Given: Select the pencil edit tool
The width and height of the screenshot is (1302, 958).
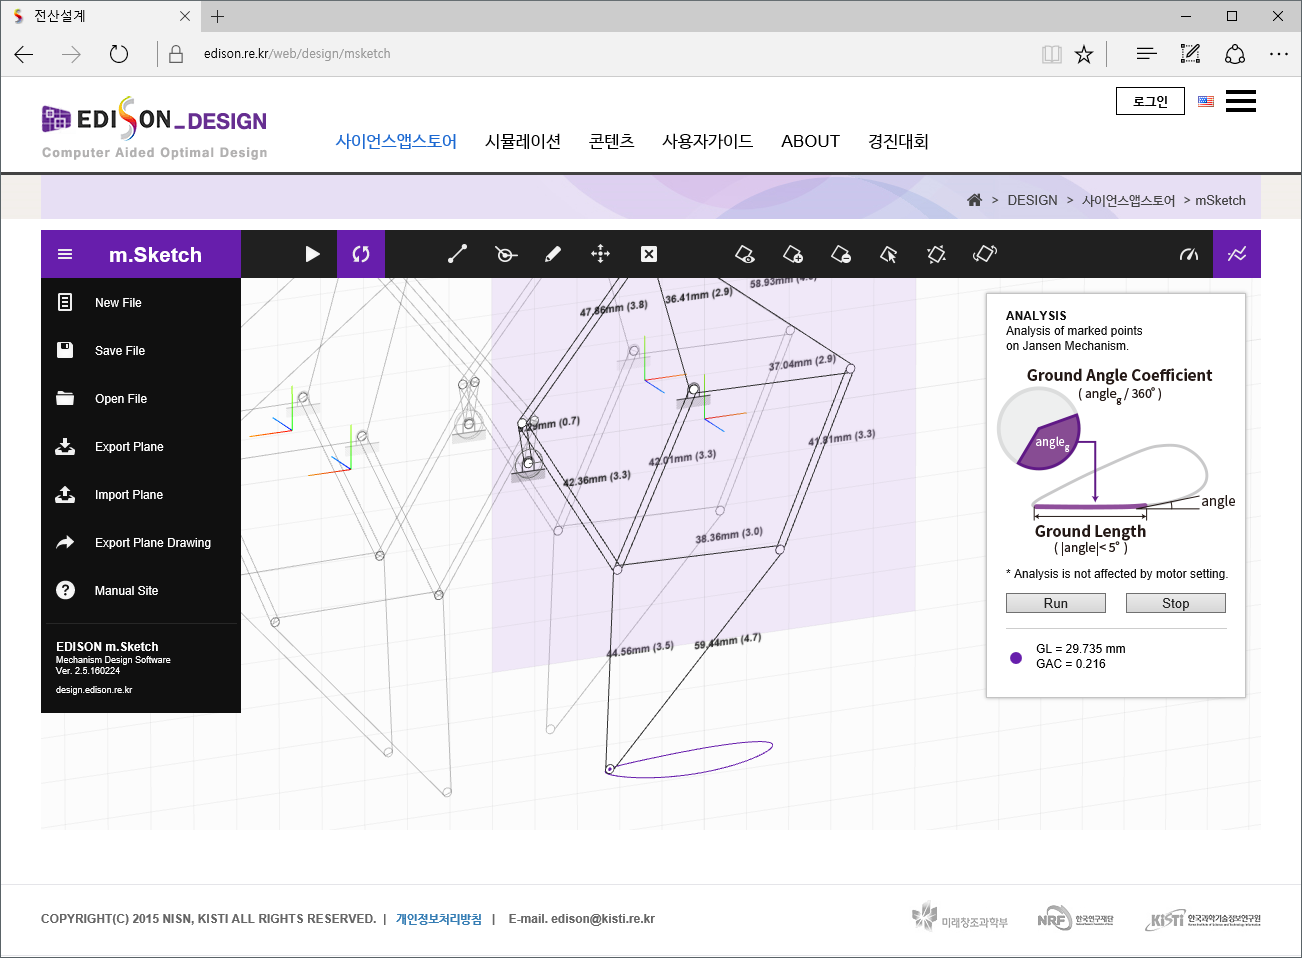Looking at the screenshot, I should pos(553,254).
